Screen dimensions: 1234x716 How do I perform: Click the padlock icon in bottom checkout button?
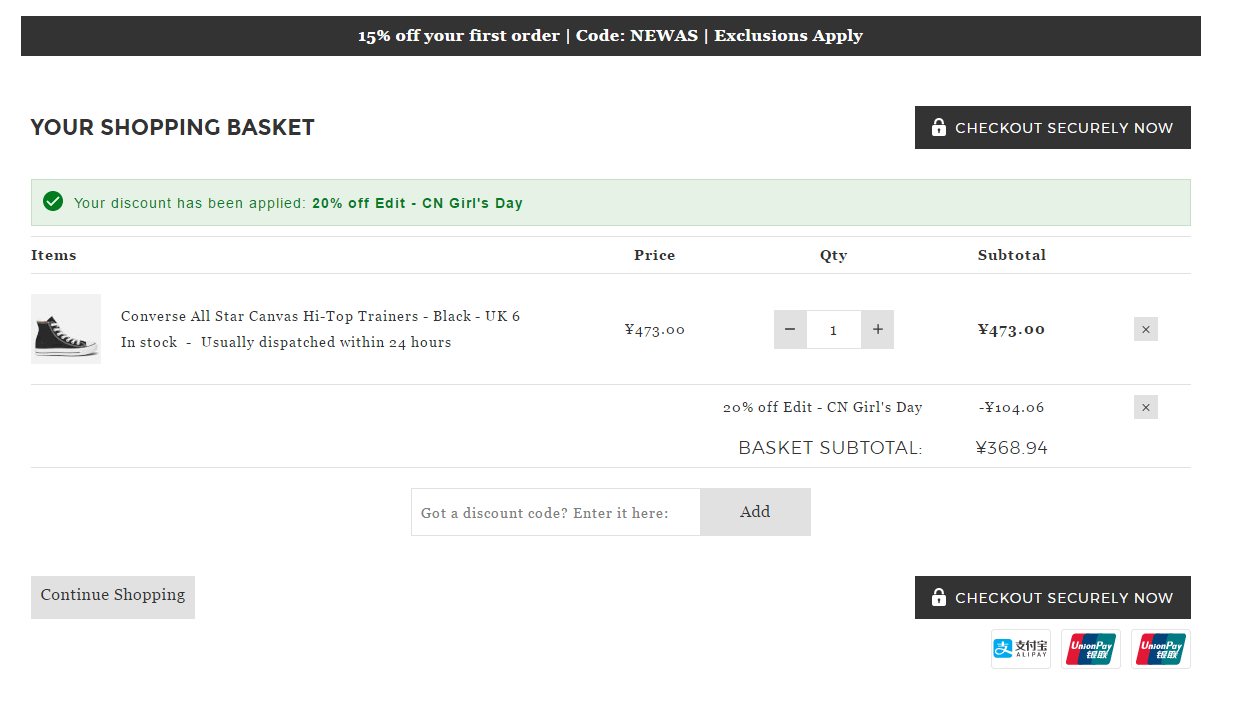[x=938, y=597]
